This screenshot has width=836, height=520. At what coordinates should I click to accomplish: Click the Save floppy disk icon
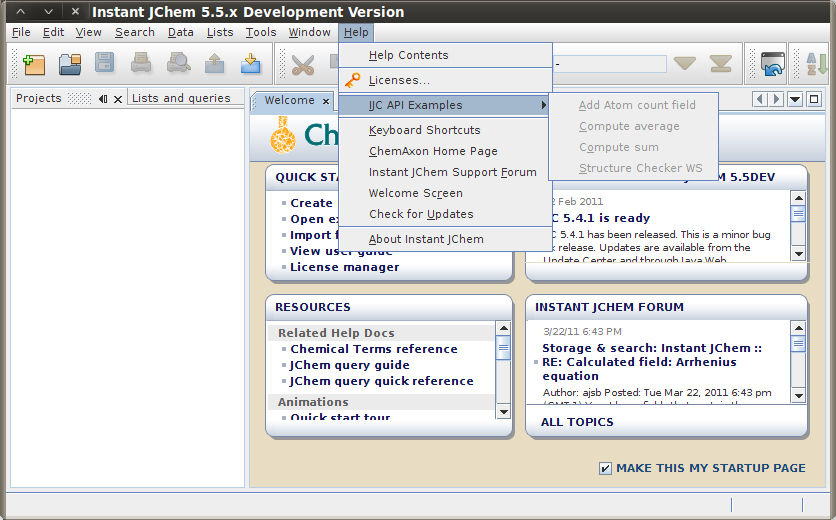(x=105, y=65)
